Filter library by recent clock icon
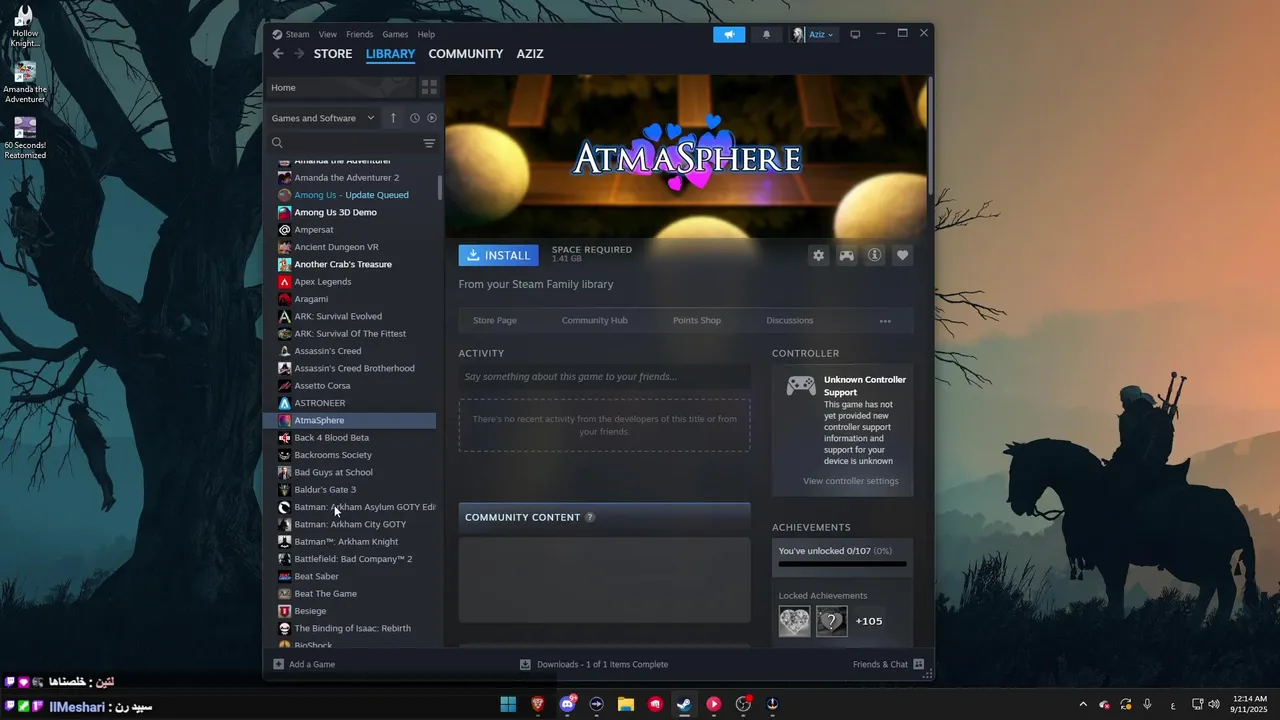1280x720 pixels. tap(415, 118)
